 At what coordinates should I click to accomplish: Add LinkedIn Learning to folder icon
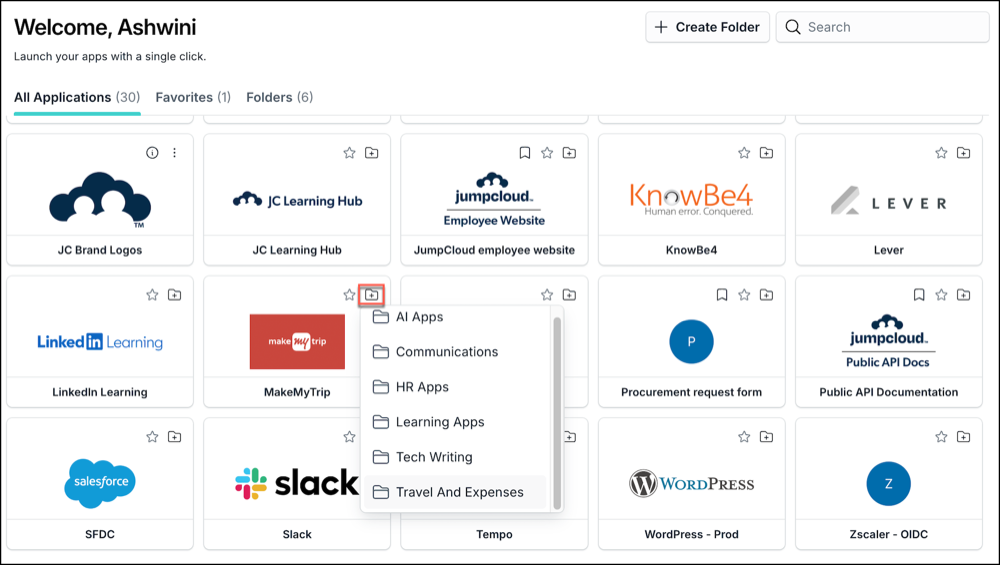pos(174,295)
